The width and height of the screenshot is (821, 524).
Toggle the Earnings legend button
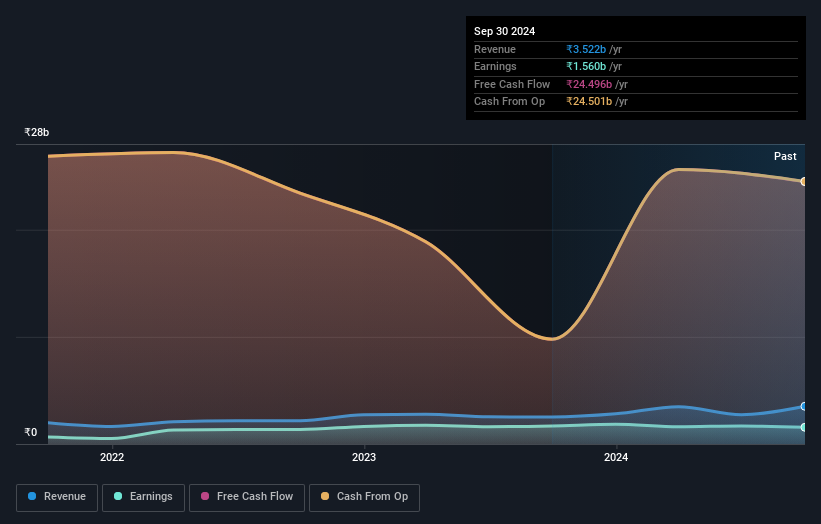143,497
